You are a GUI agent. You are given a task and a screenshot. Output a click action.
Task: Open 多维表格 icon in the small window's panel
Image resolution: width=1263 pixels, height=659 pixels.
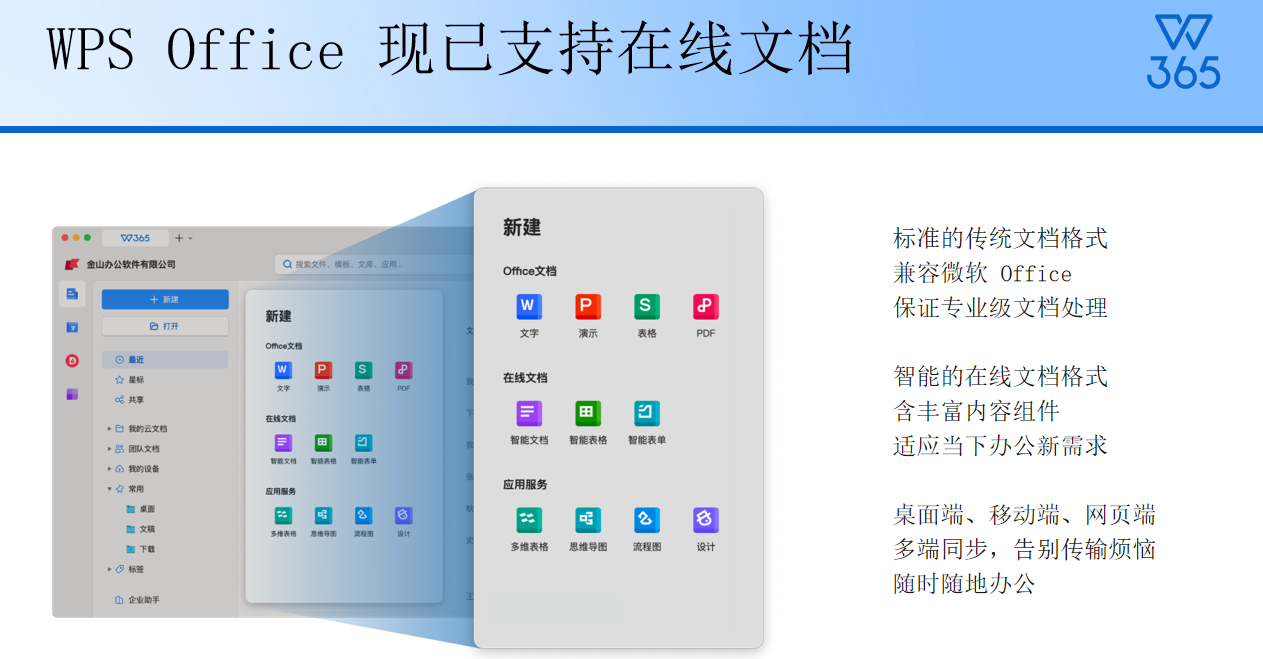pos(283,515)
